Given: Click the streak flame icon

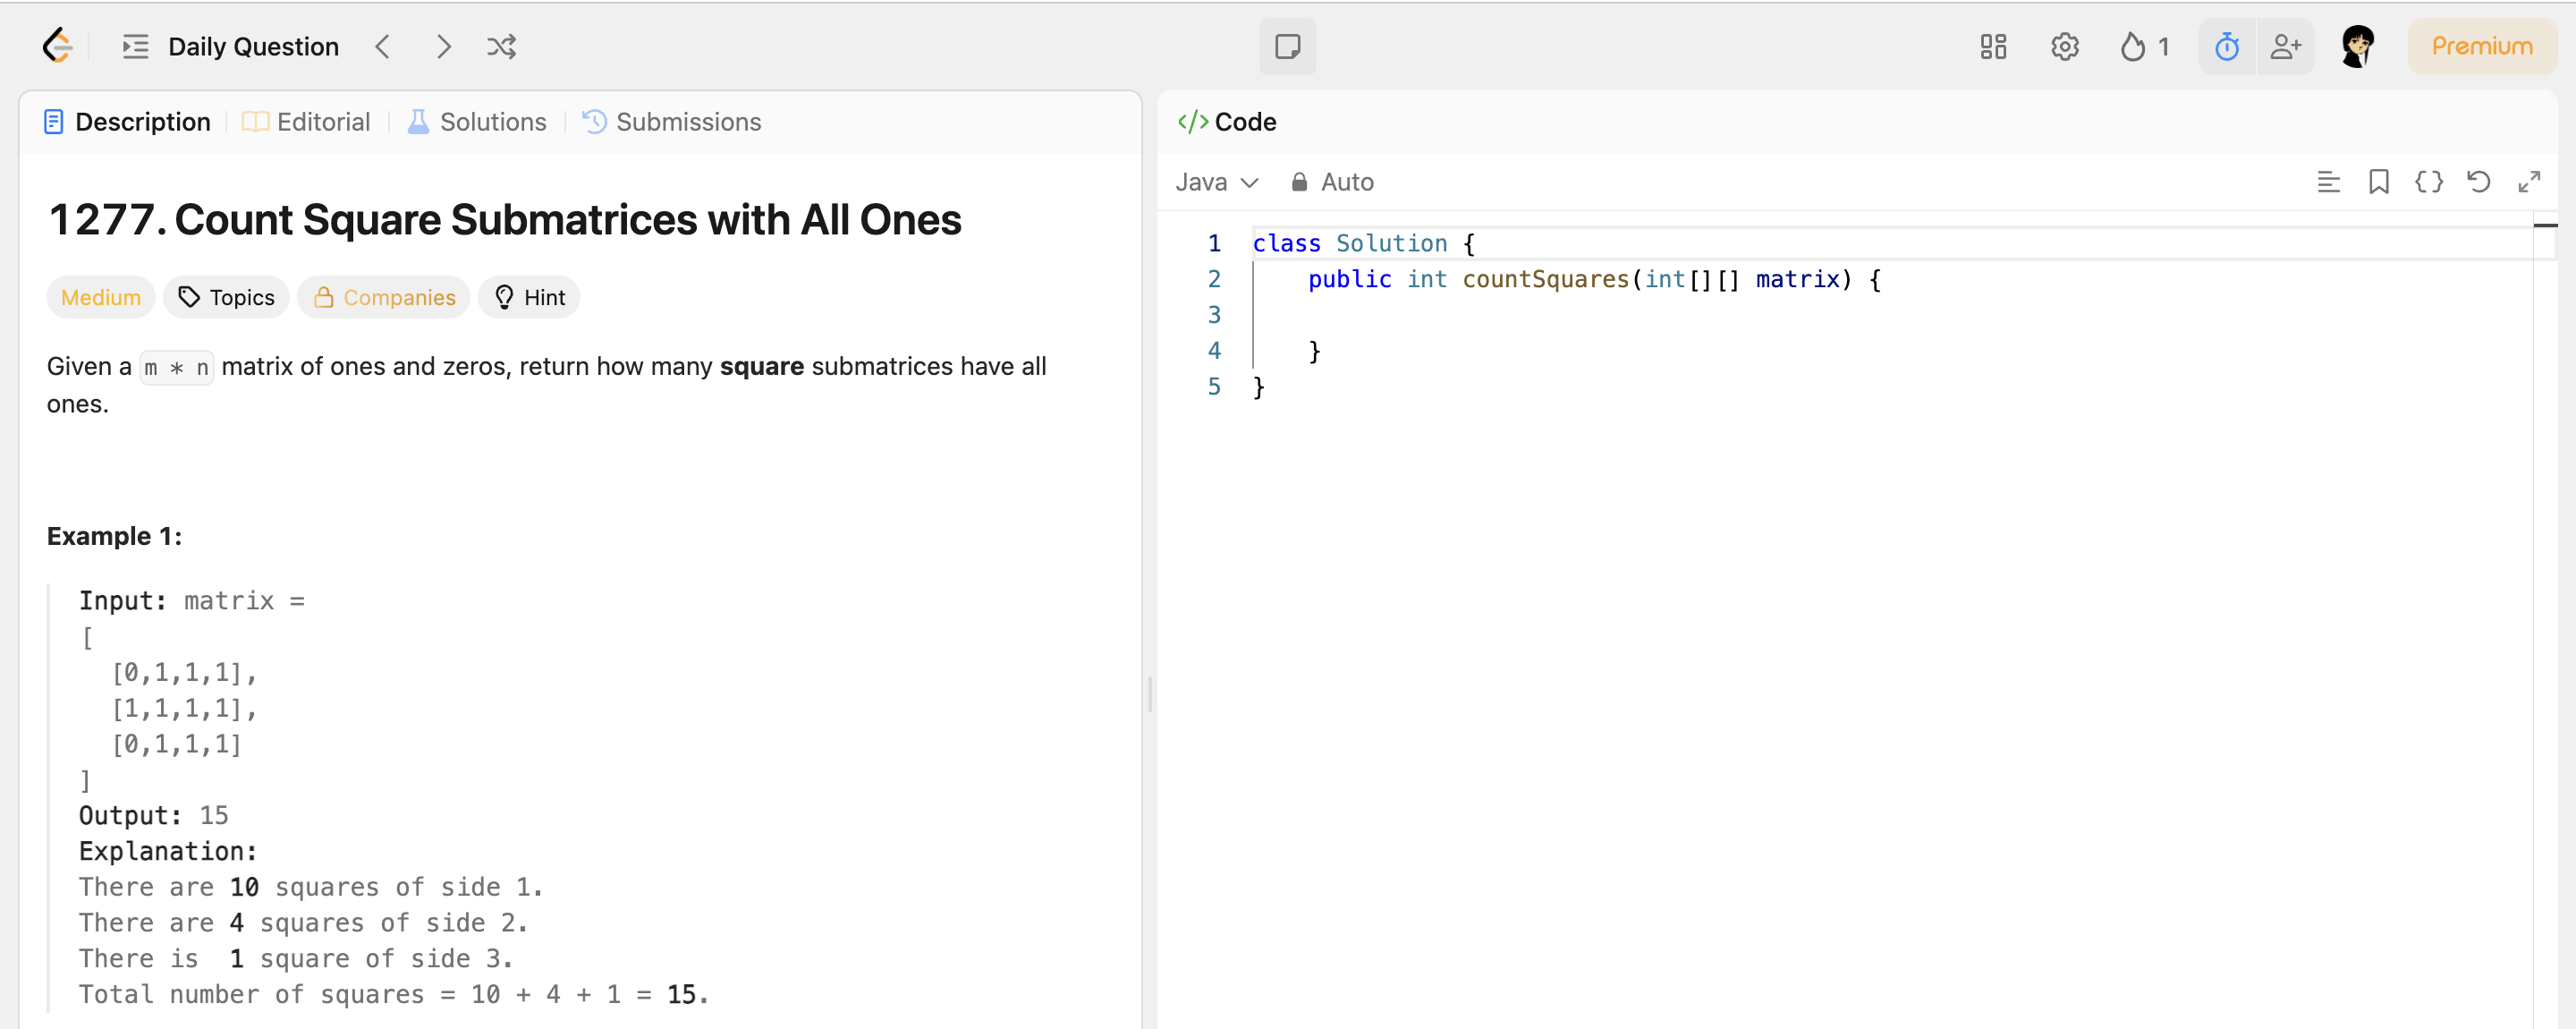Looking at the screenshot, I should [2132, 46].
